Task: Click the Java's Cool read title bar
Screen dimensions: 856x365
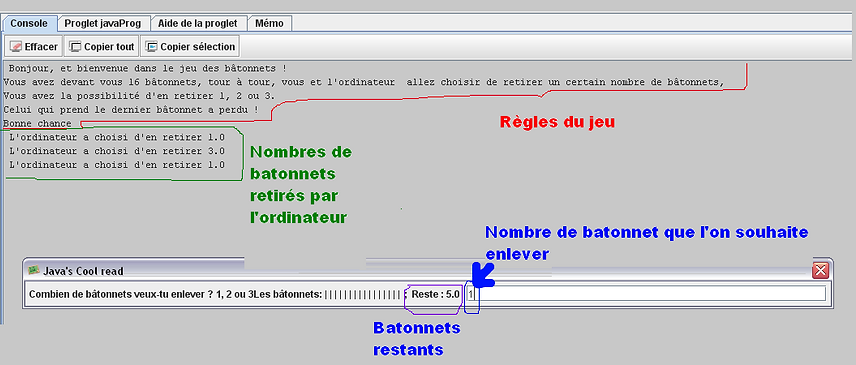Action: click(x=428, y=270)
